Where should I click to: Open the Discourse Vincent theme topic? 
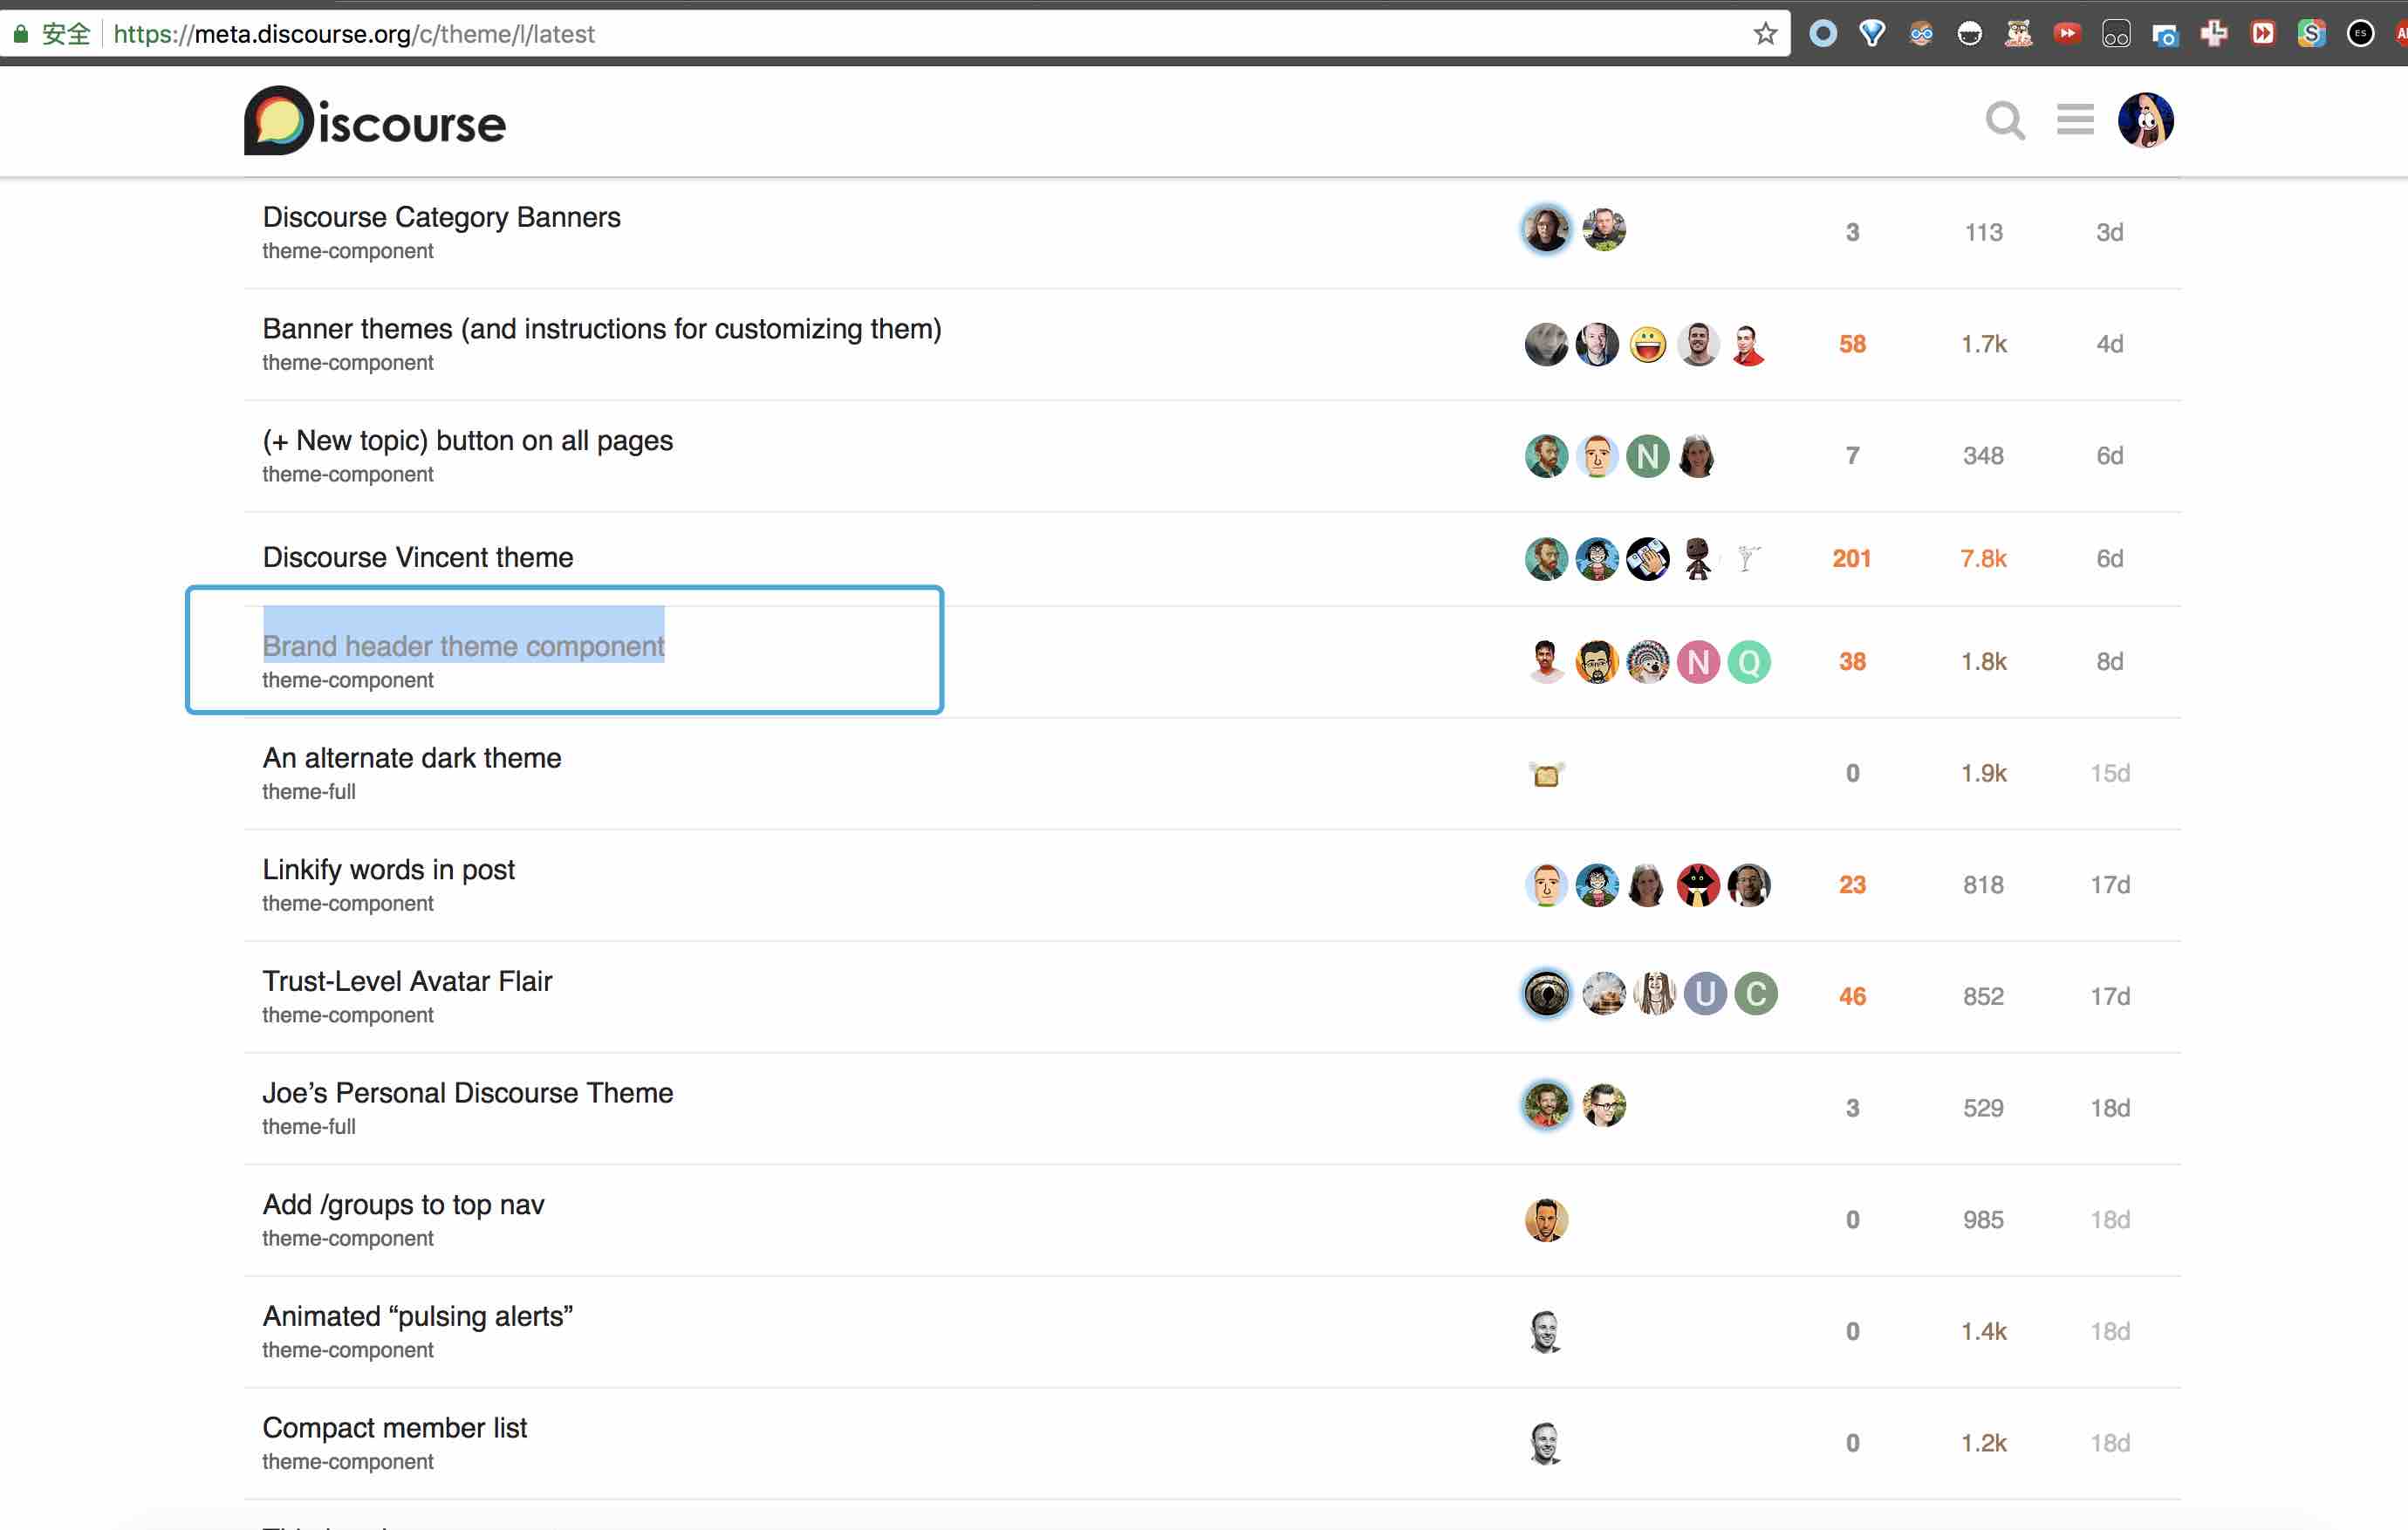[x=418, y=557]
